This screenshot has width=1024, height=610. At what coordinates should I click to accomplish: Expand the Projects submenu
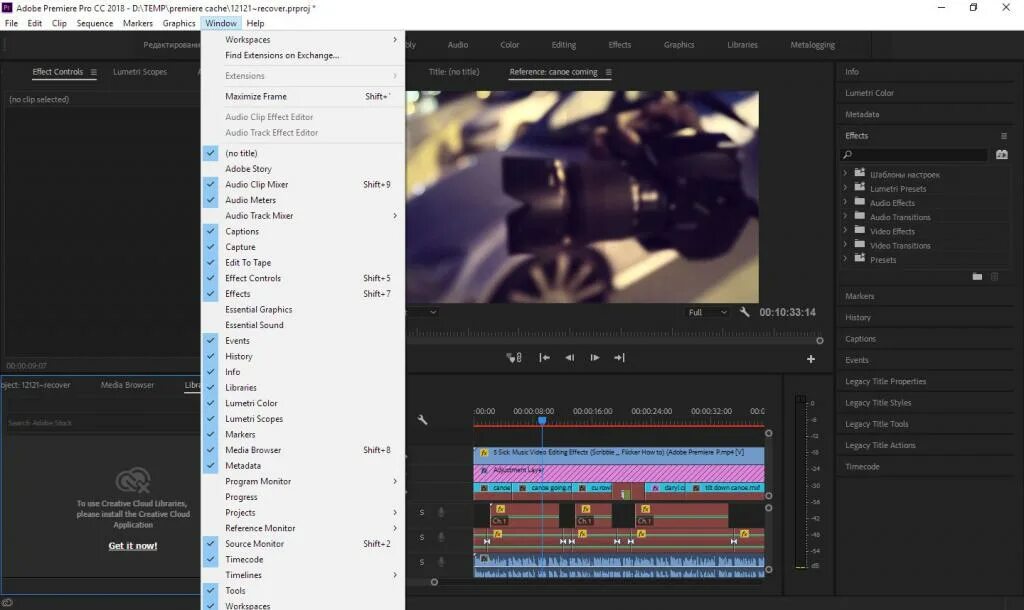303,513
